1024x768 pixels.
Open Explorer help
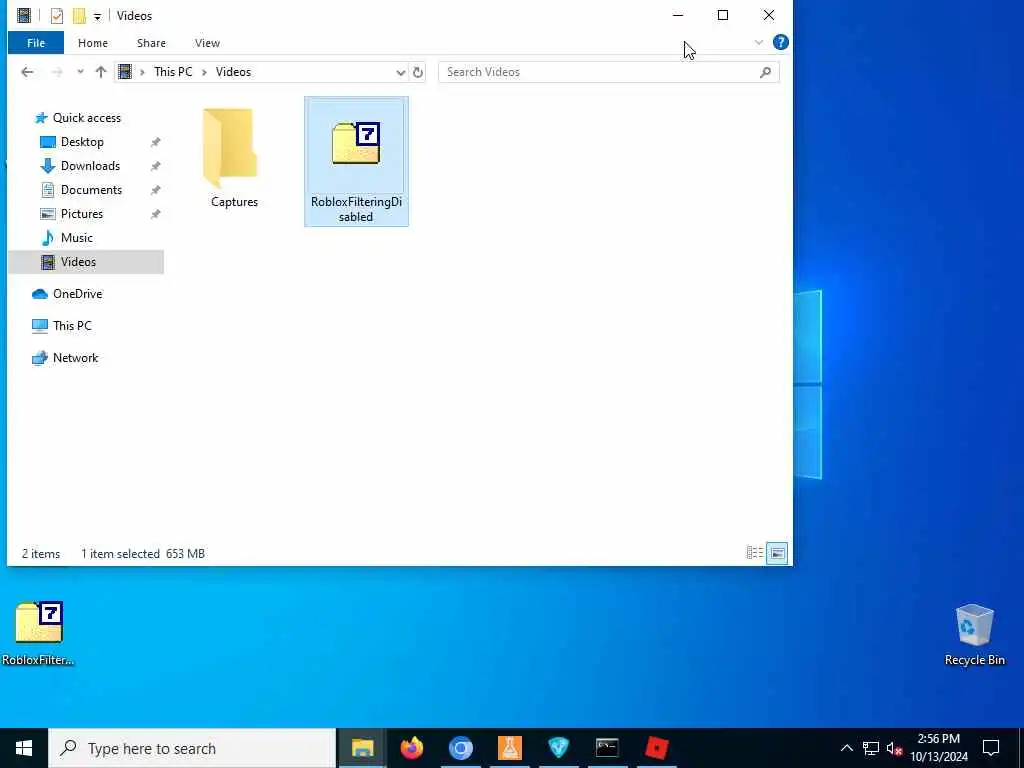click(x=780, y=42)
